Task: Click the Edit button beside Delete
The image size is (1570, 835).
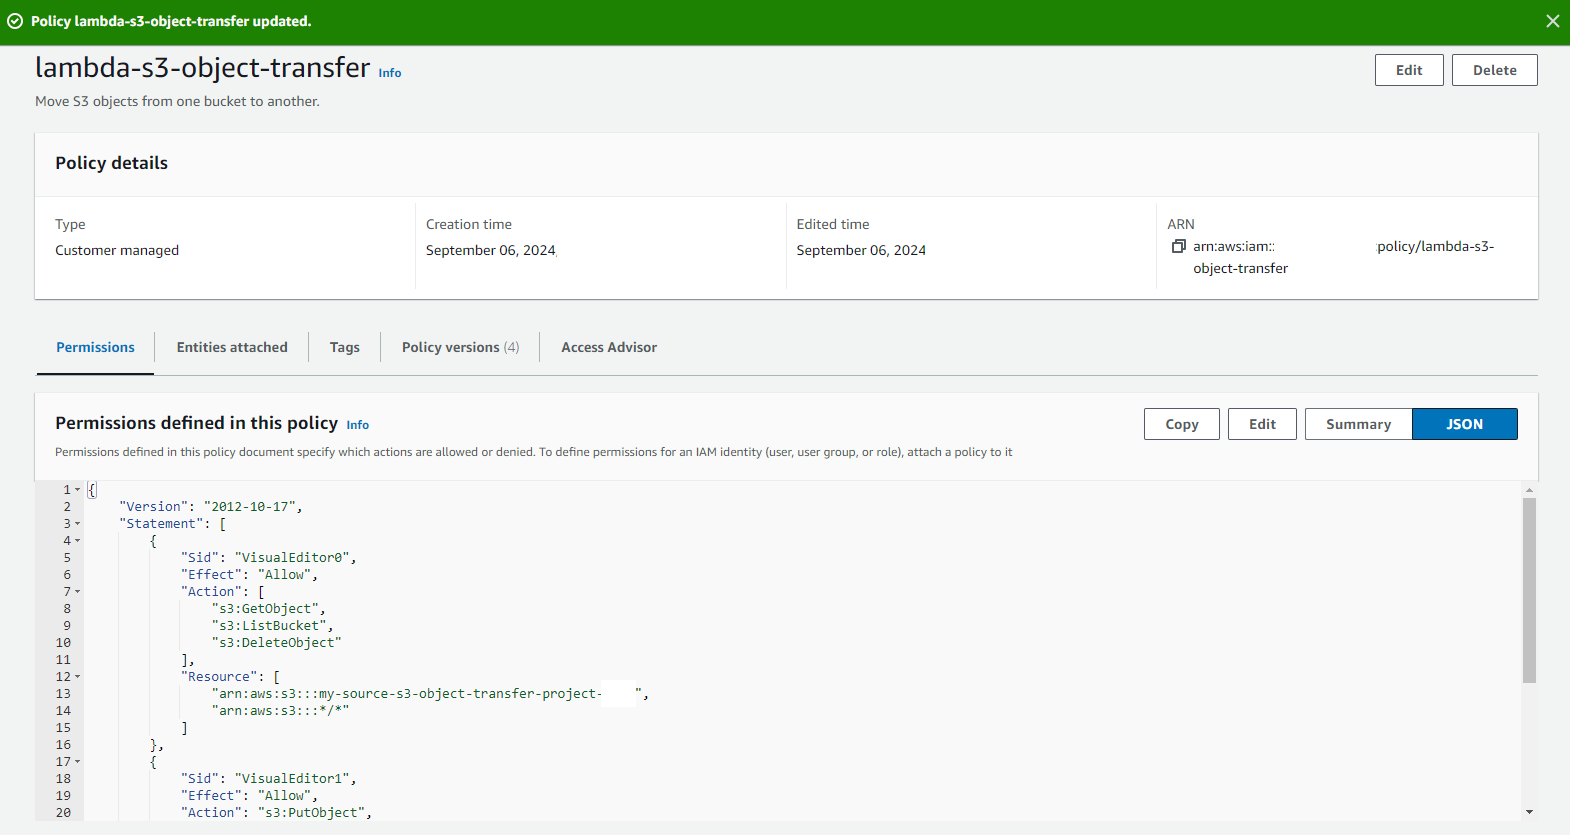Action: pos(1409,70)
